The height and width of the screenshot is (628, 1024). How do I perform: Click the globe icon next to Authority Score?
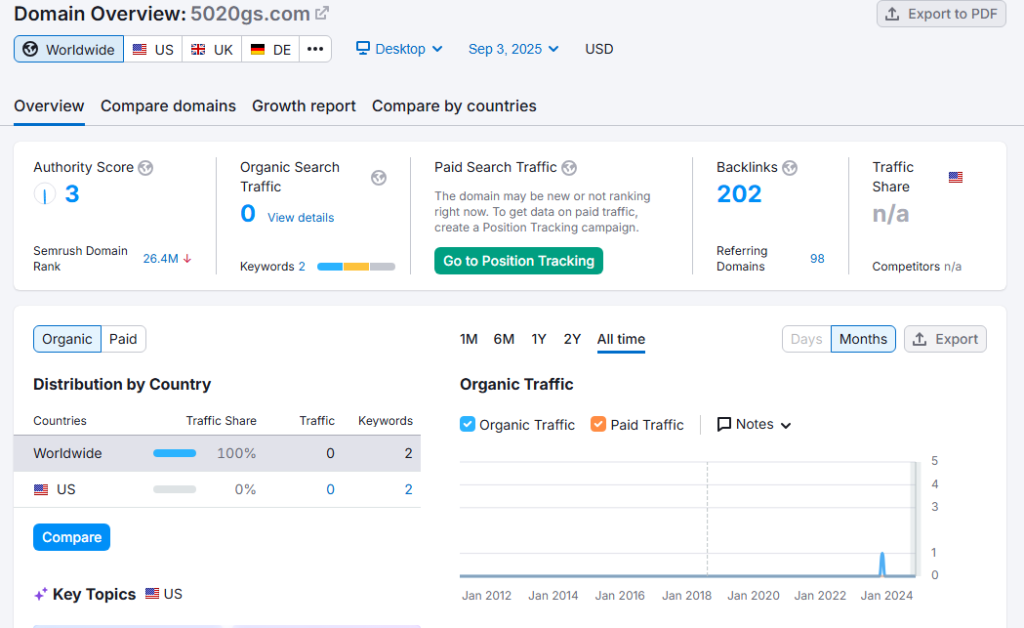(x=146, y=168)
